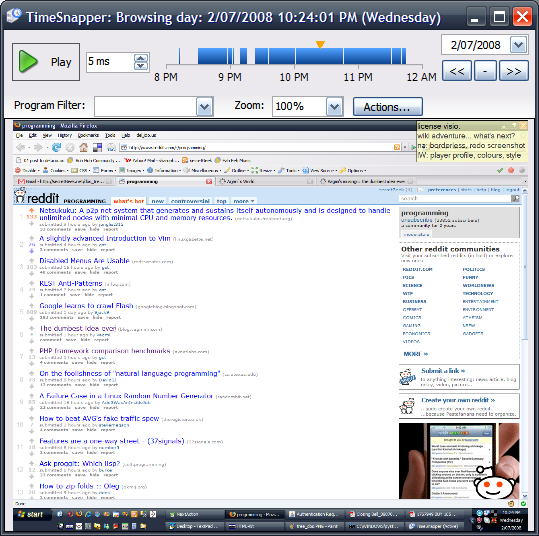Open the date picker dropdown for 2/07/2008
Screen dimensions: 539x536
point(519,45)
